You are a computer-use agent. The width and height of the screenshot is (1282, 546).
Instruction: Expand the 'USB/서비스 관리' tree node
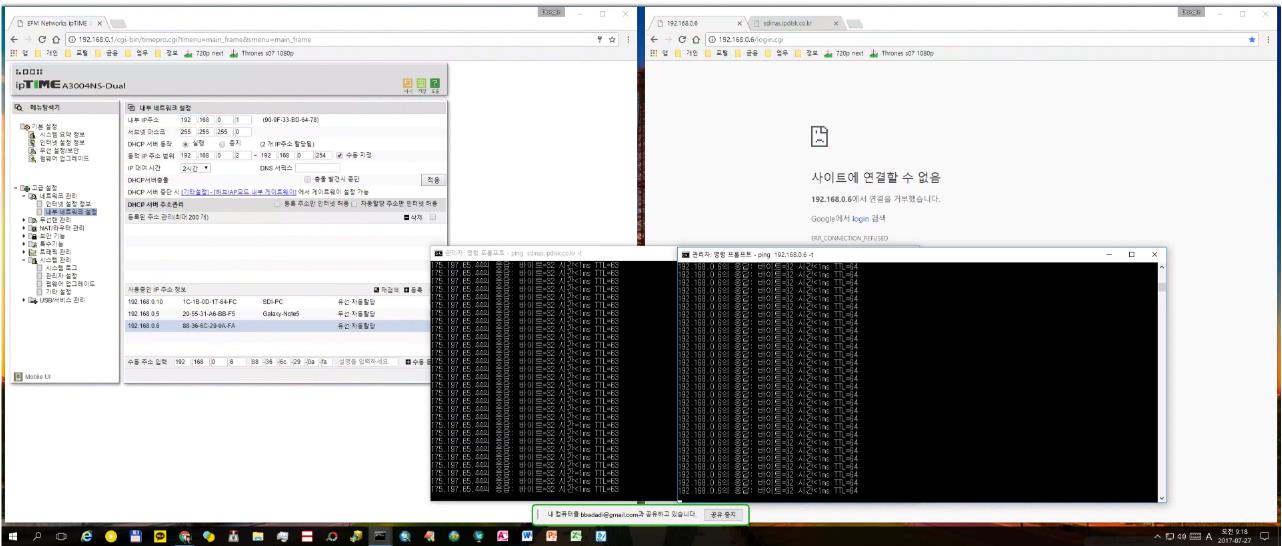click(24, 300)
